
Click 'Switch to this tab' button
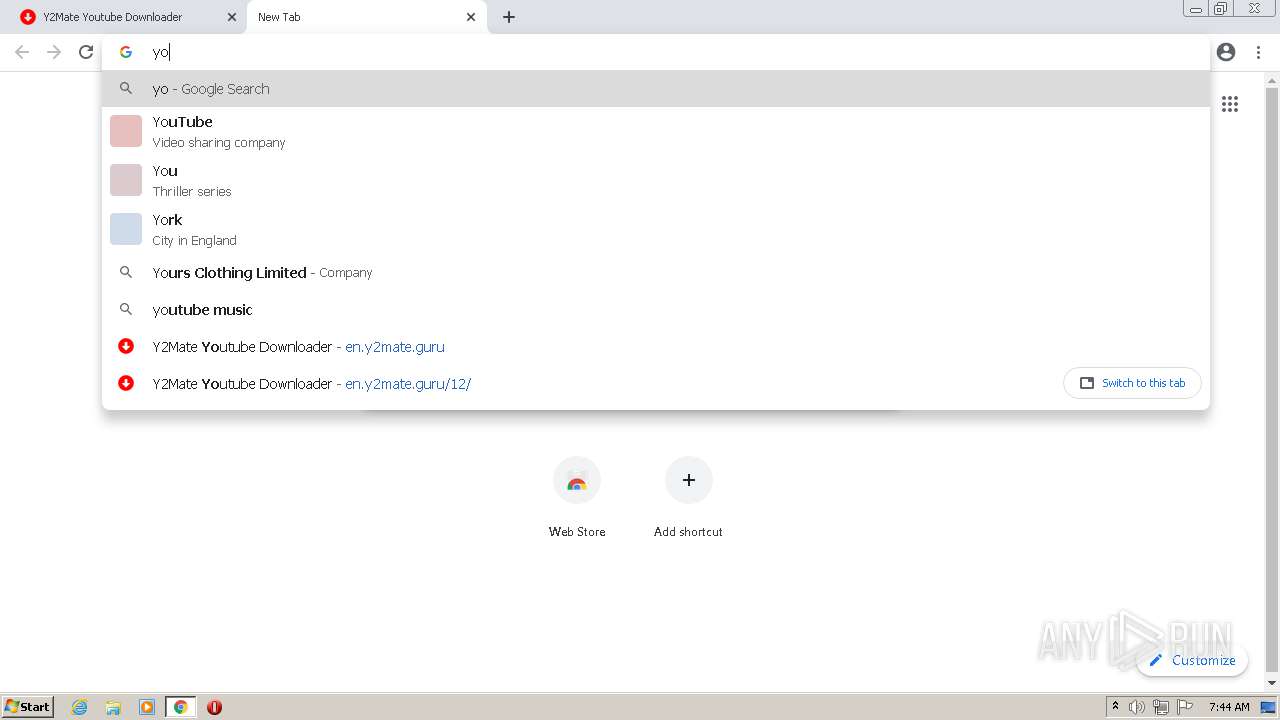pyautogui.click(x=1132, y=383)
